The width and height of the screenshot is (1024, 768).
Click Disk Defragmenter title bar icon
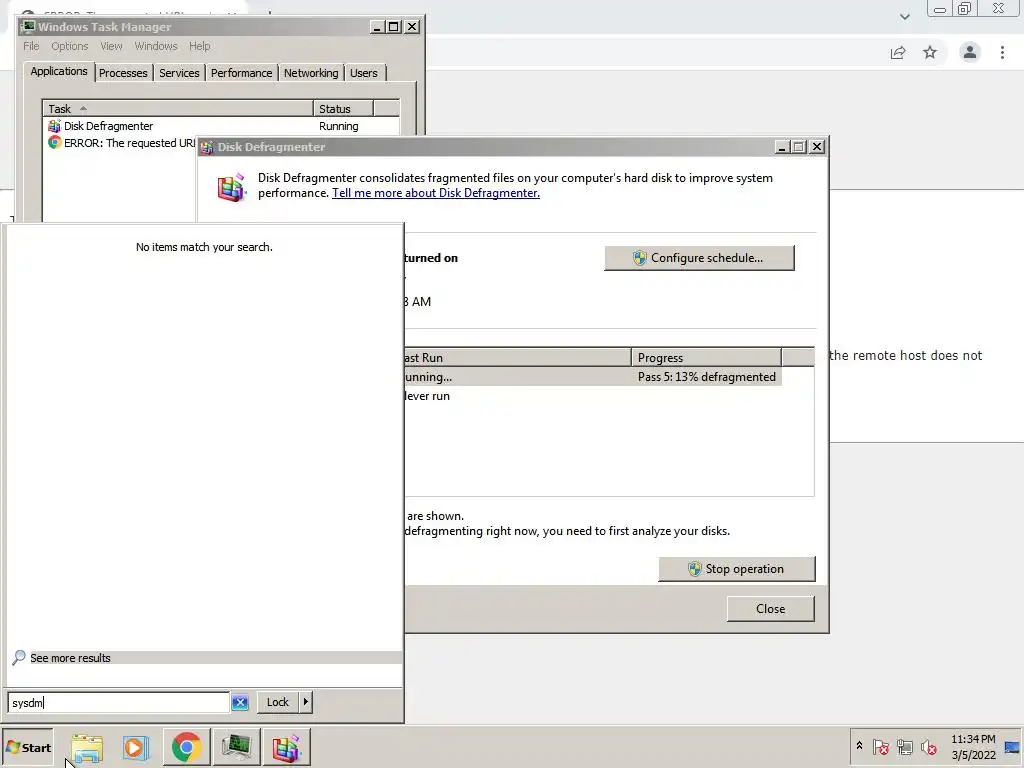208,147
